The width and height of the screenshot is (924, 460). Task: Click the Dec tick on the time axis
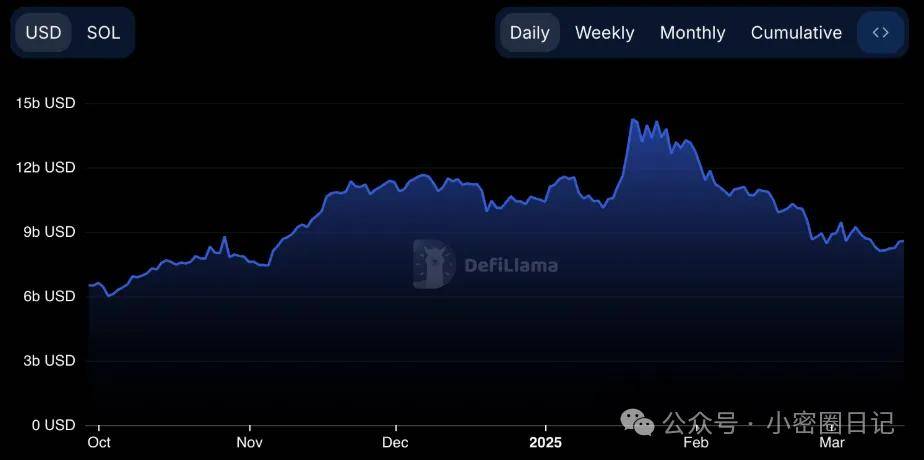click(x=395, y=442)
